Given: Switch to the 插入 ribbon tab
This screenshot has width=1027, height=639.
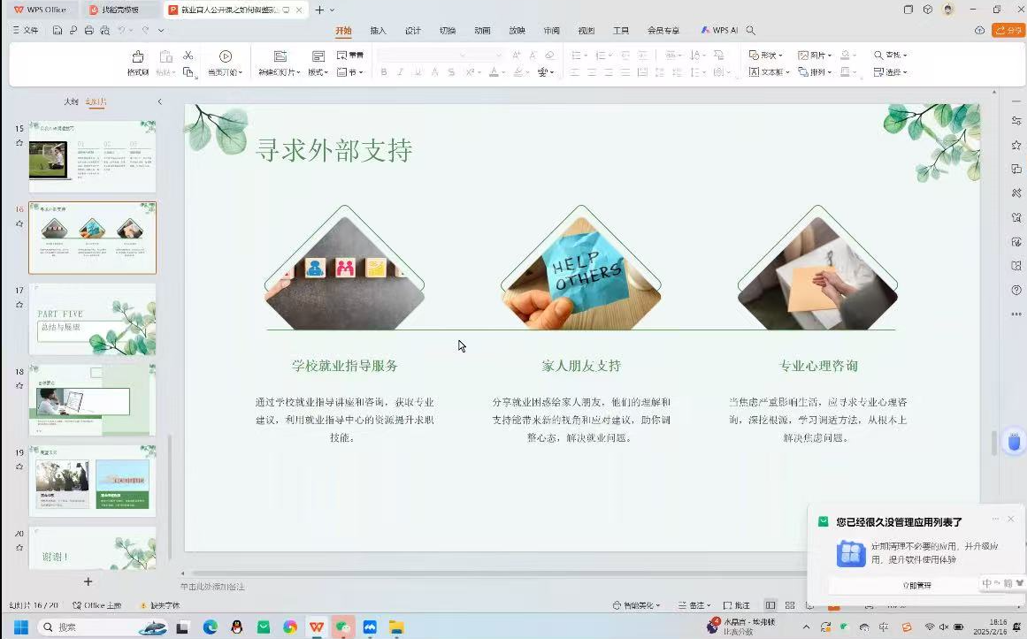Looking at the screenshot, I should pyautogui.click(x=378, y=30).
